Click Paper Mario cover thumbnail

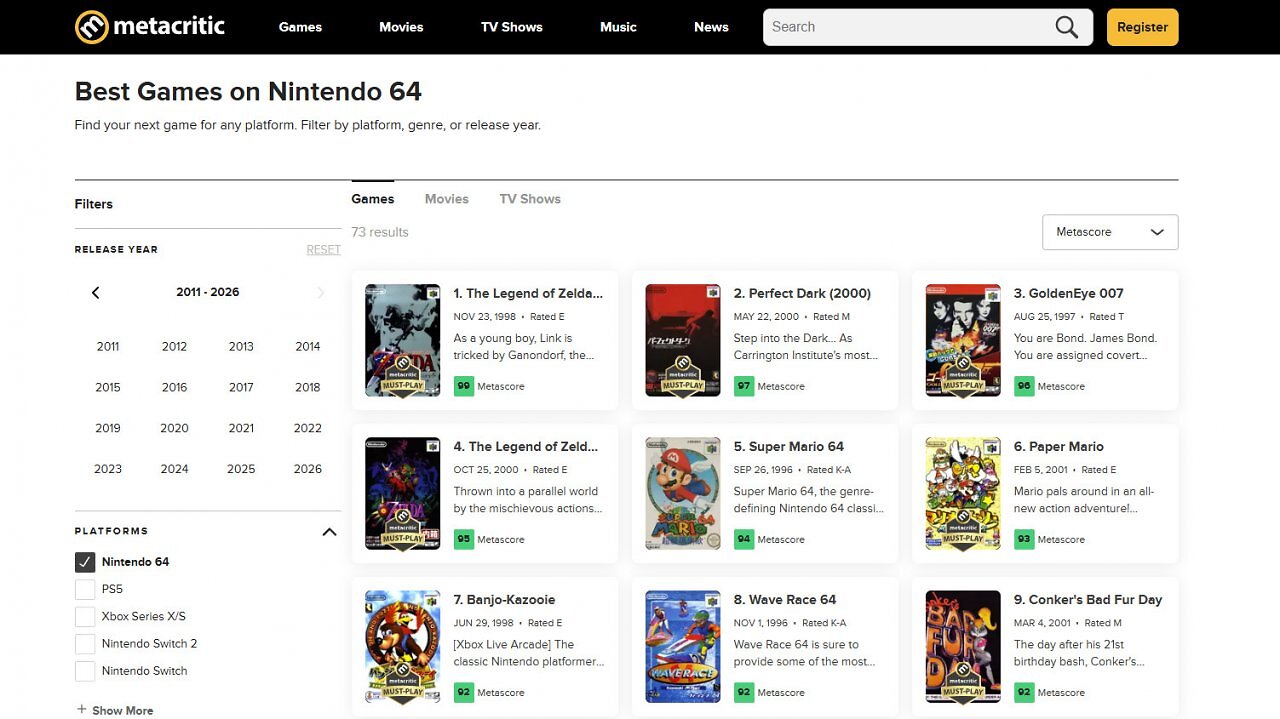pos(962,493)
